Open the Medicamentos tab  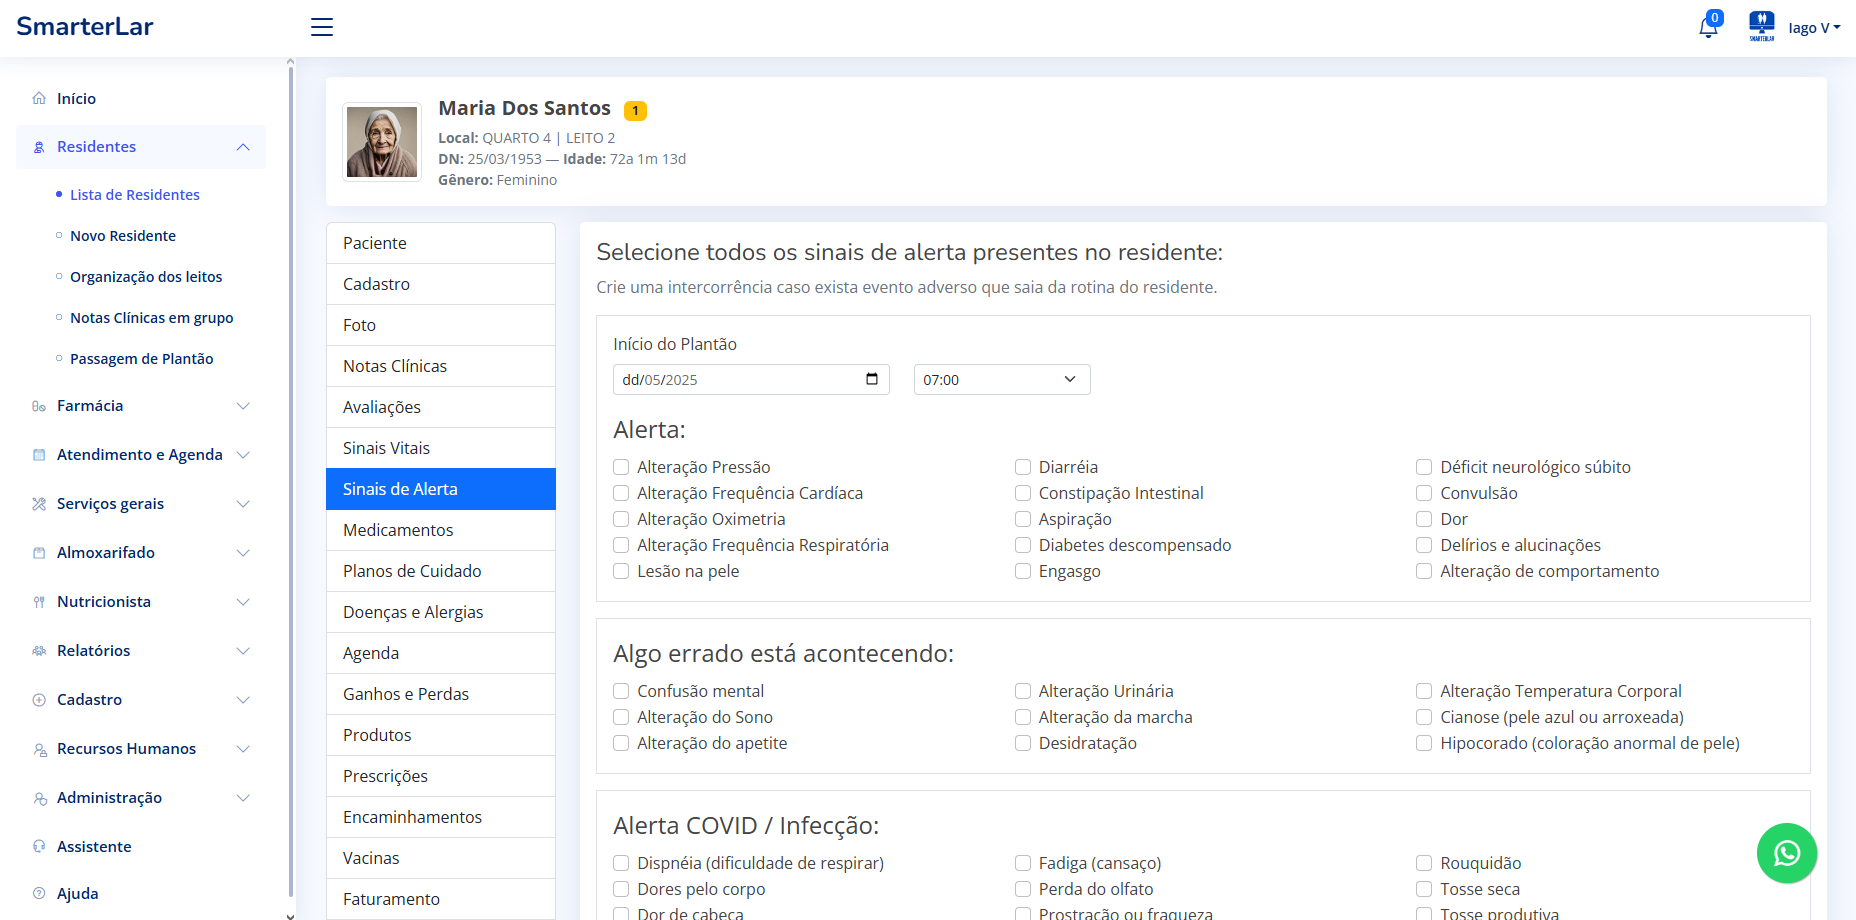pos(440,530)
